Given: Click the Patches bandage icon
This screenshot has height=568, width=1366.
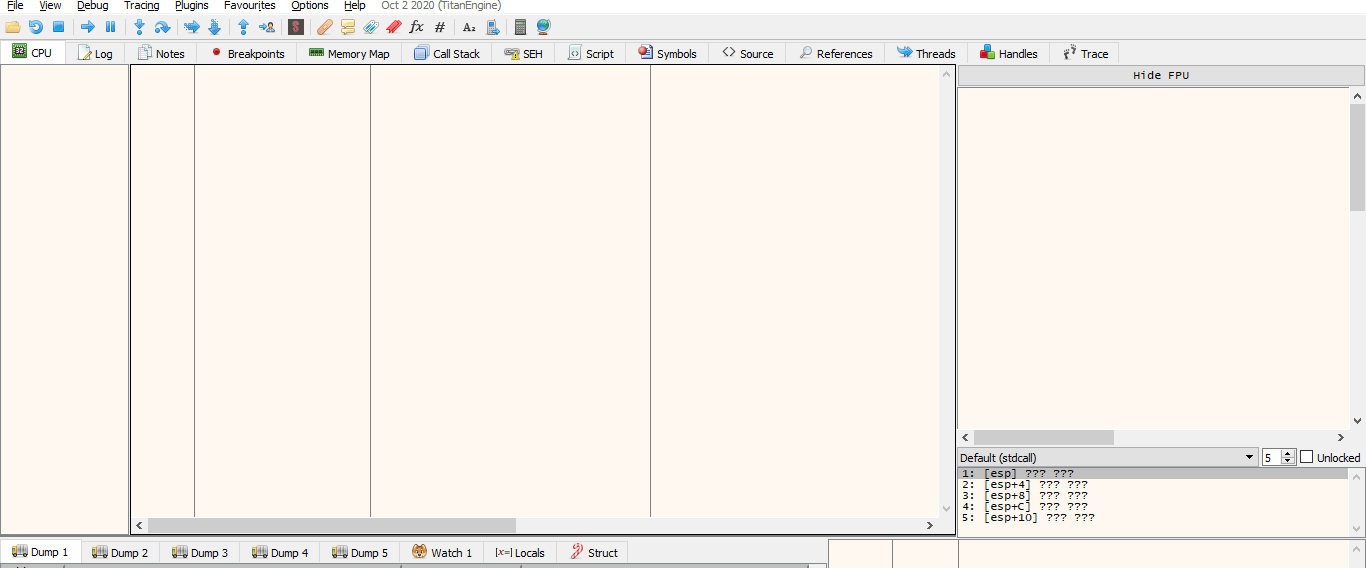Looking at the screenshot, I should tap(324, 27).
